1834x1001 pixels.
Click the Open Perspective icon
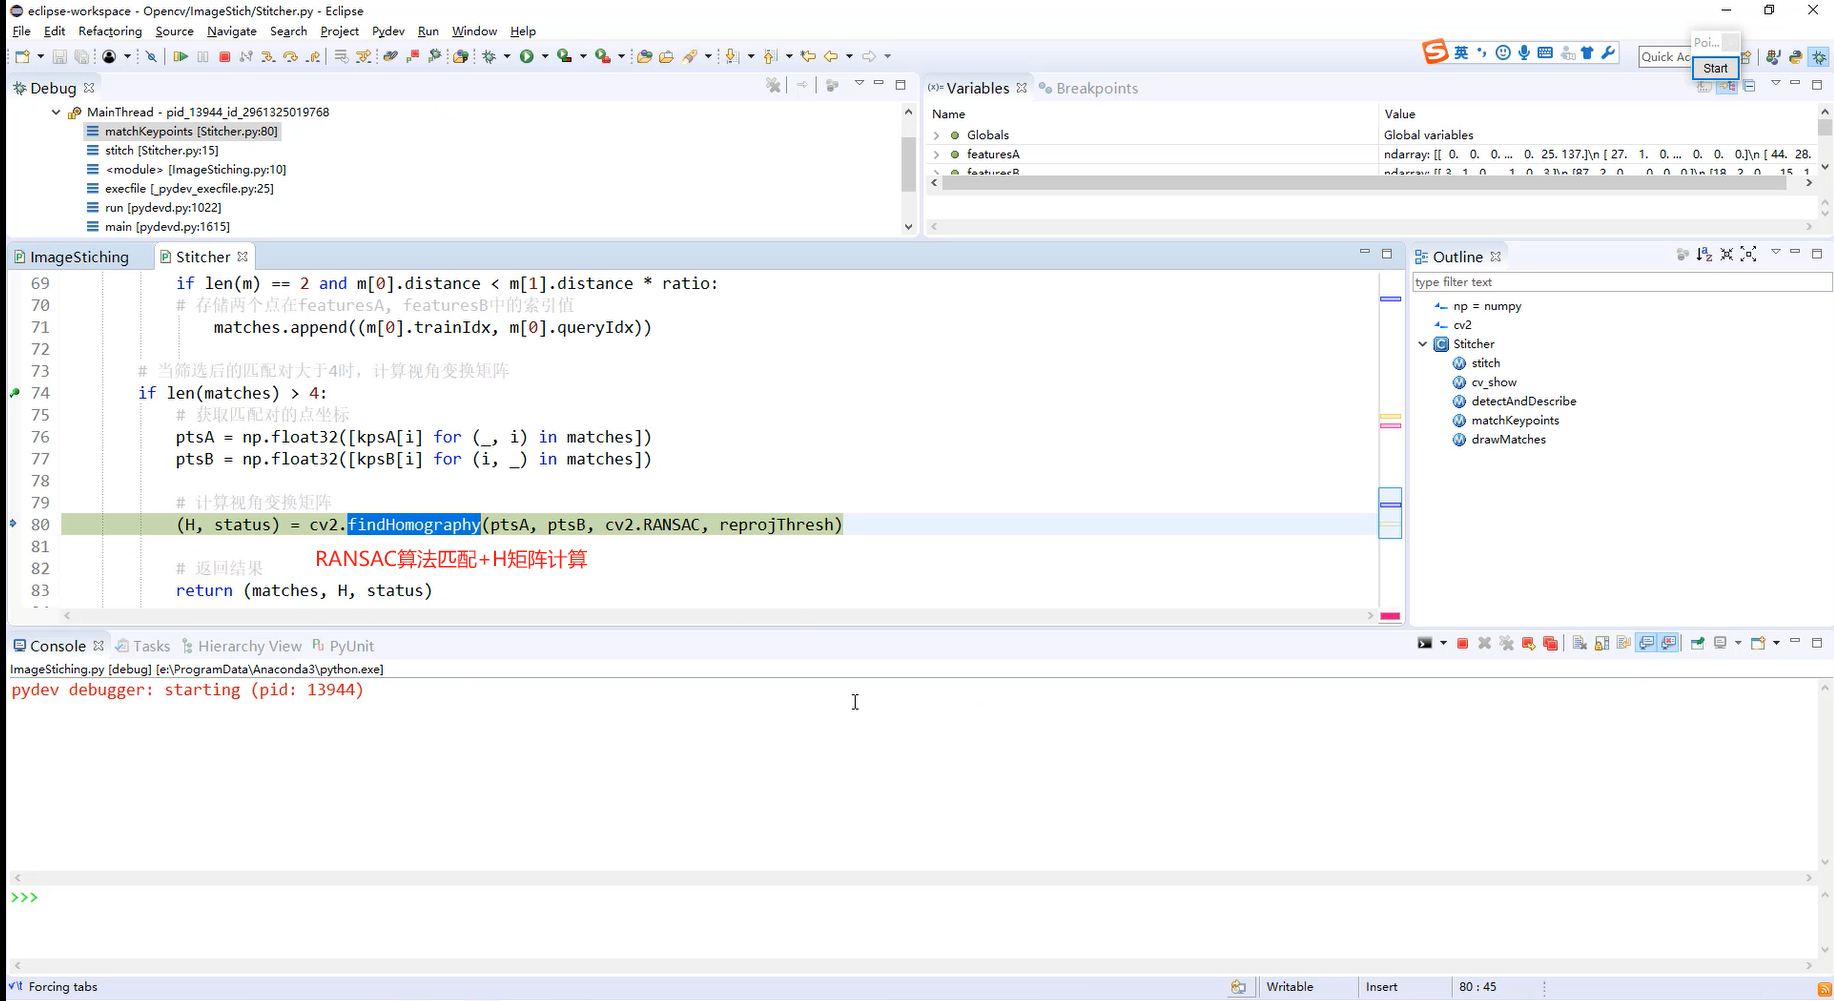point(1747,57)
